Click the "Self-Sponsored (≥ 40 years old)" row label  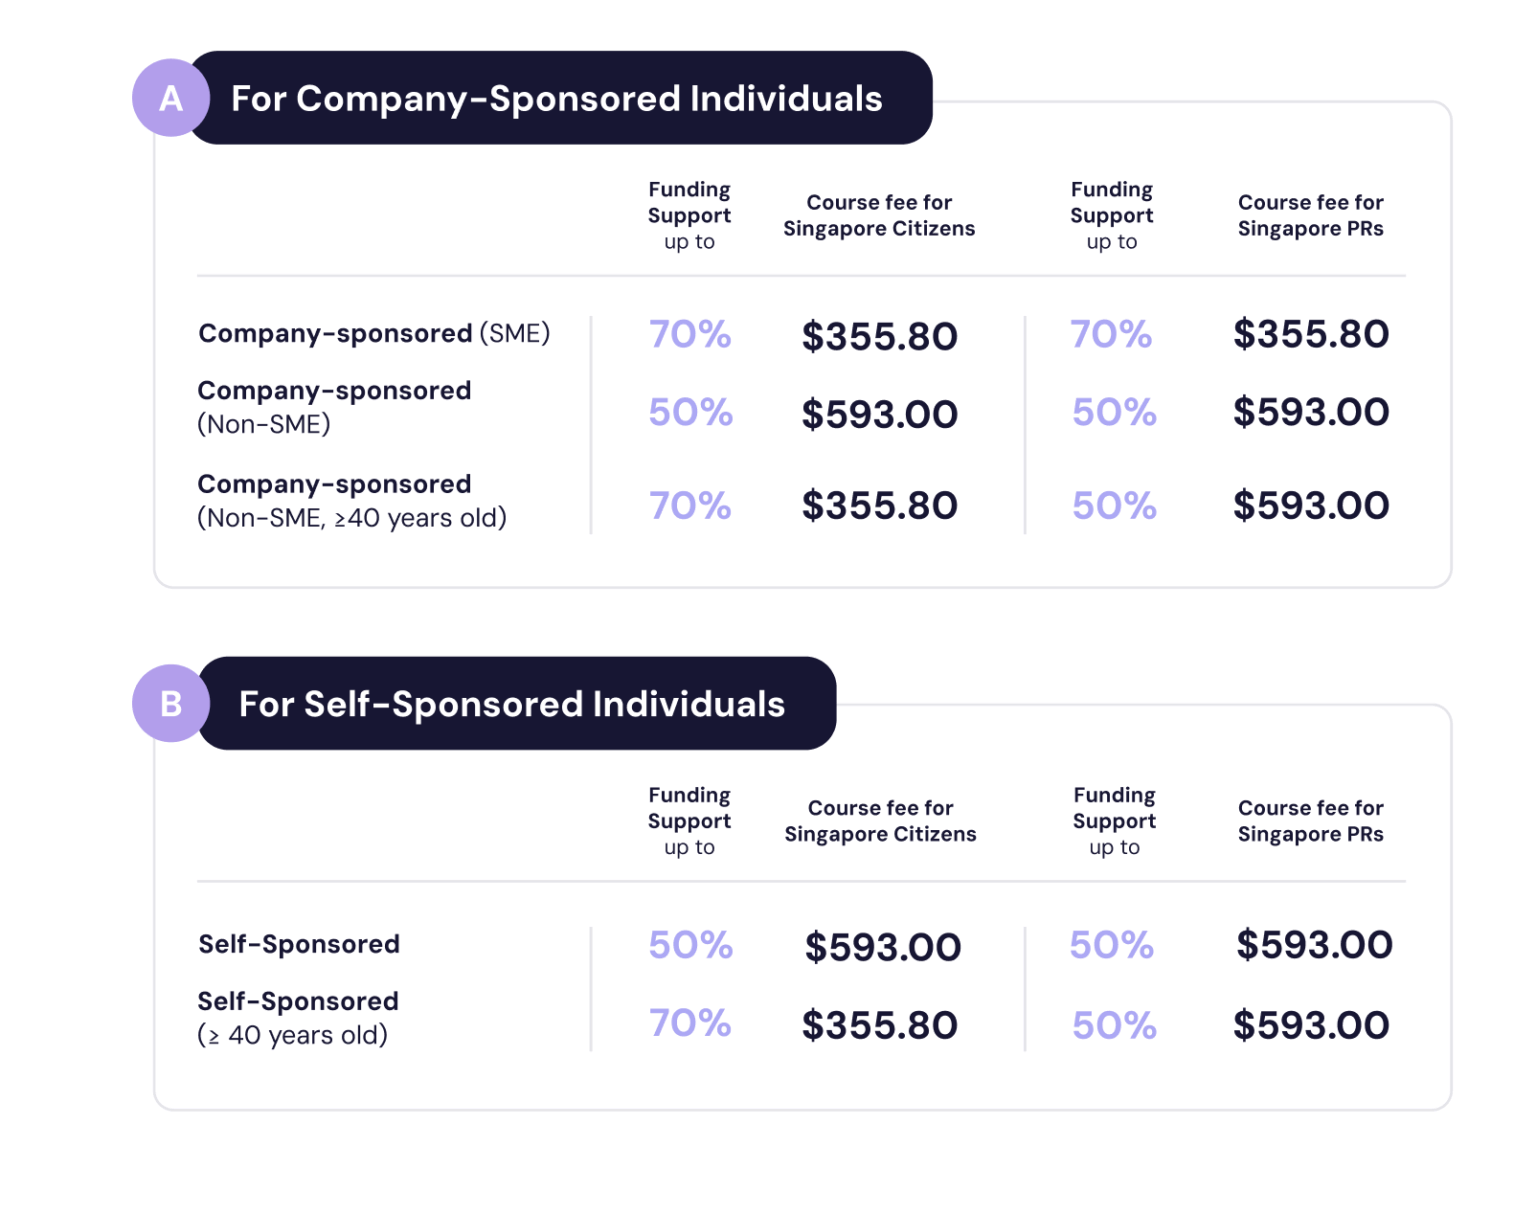pos(298,1018)
